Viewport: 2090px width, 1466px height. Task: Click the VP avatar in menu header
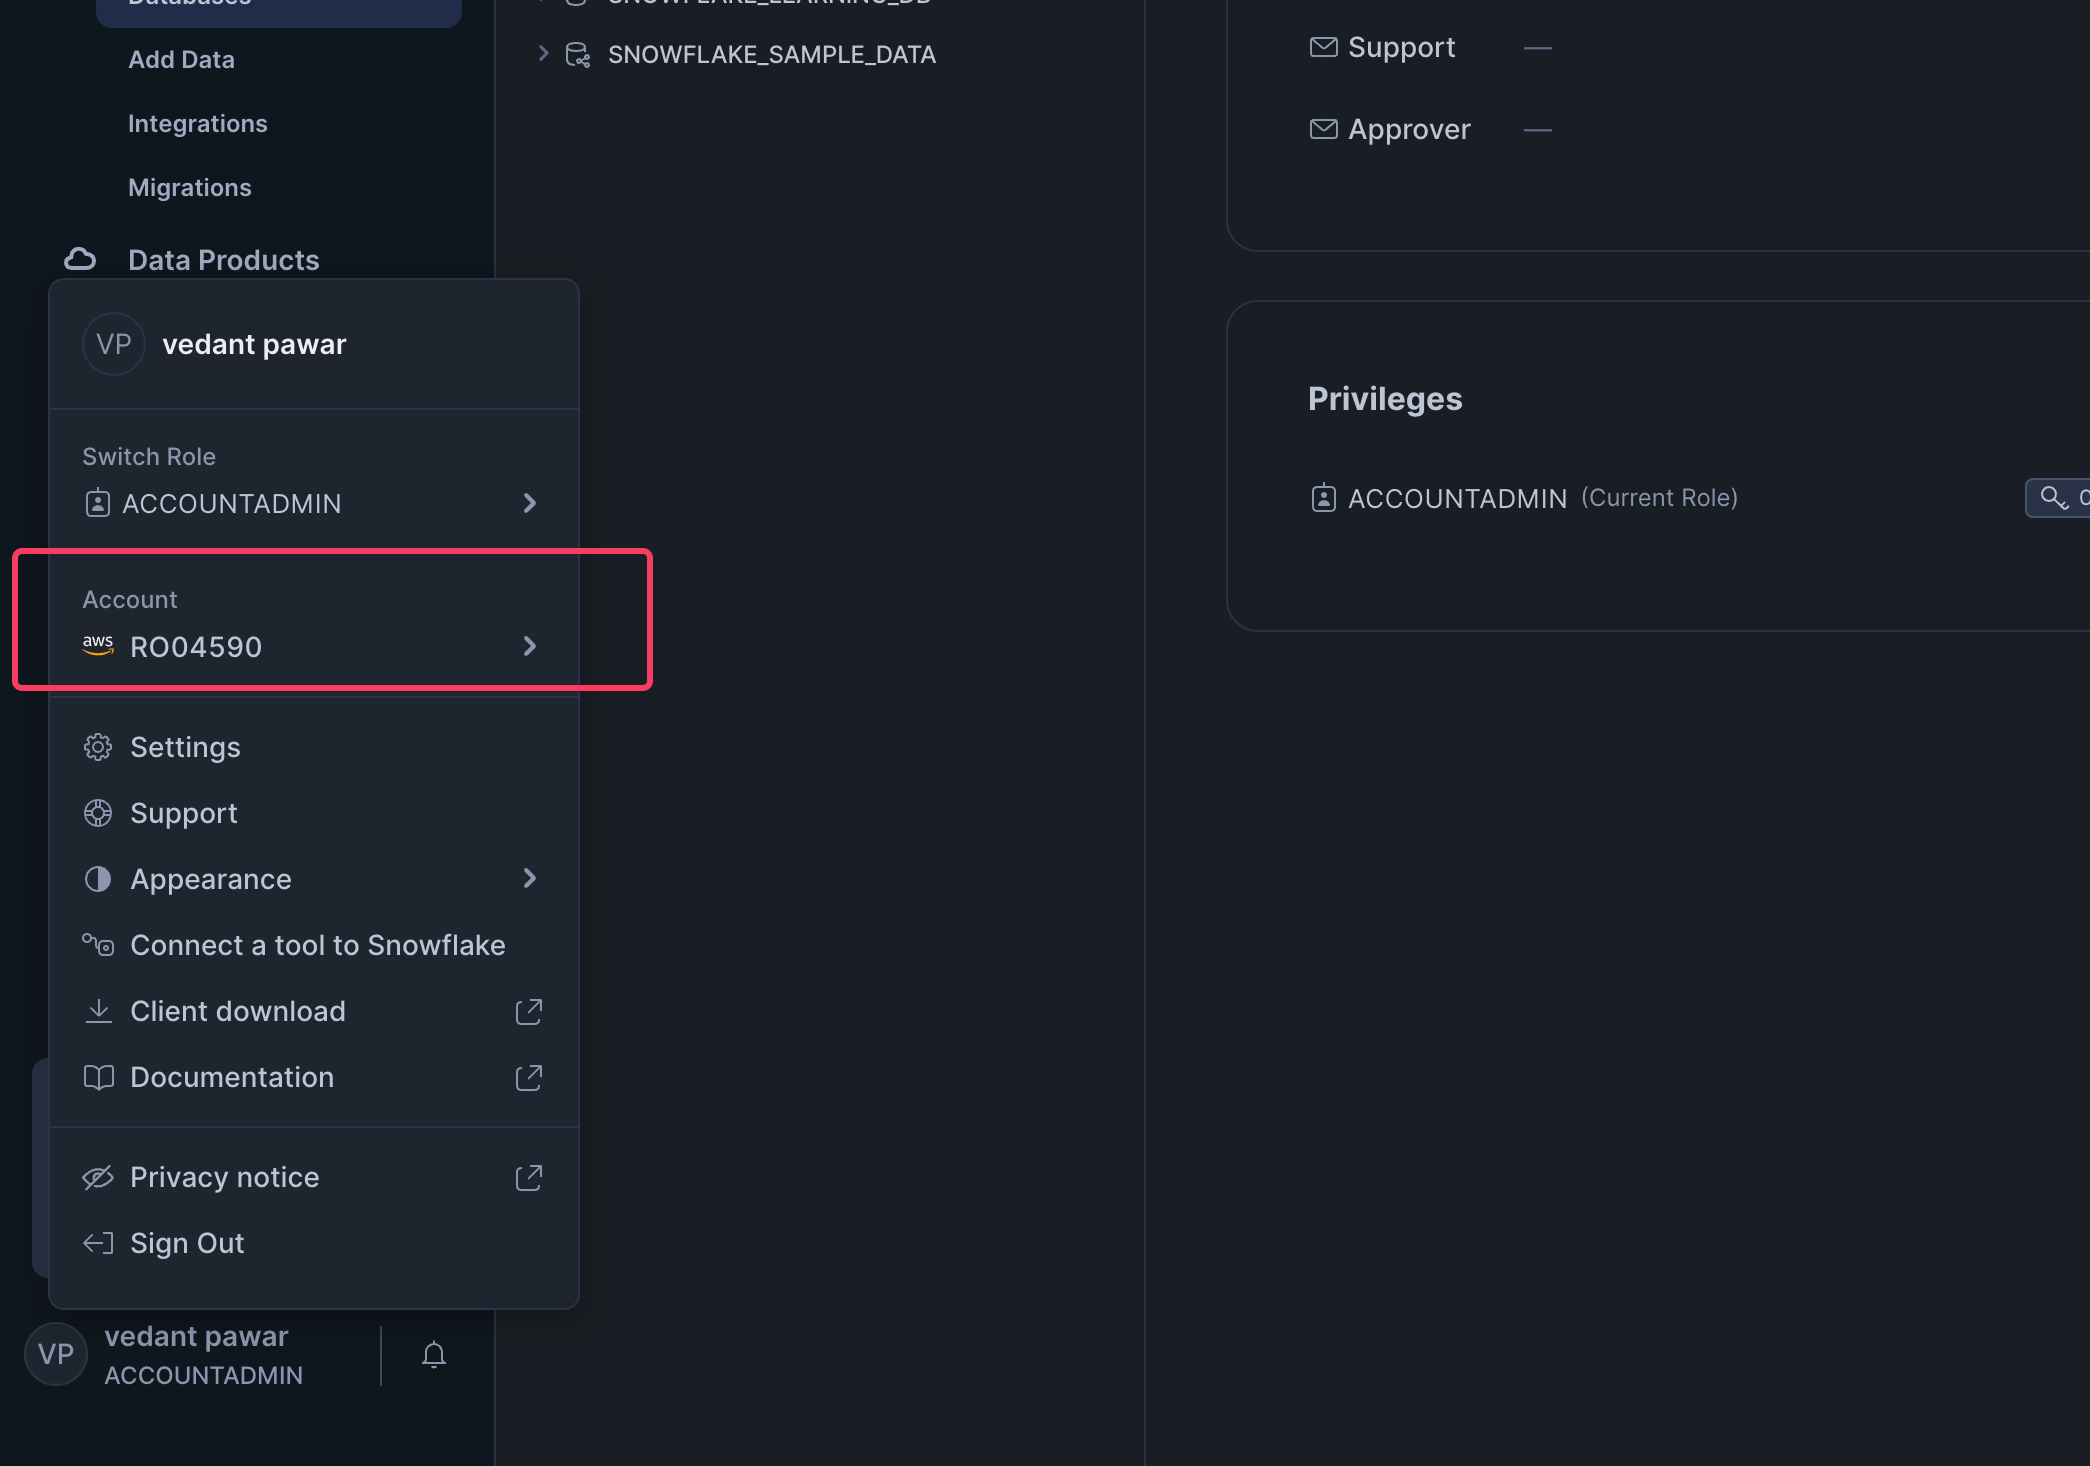coord(114,344)
